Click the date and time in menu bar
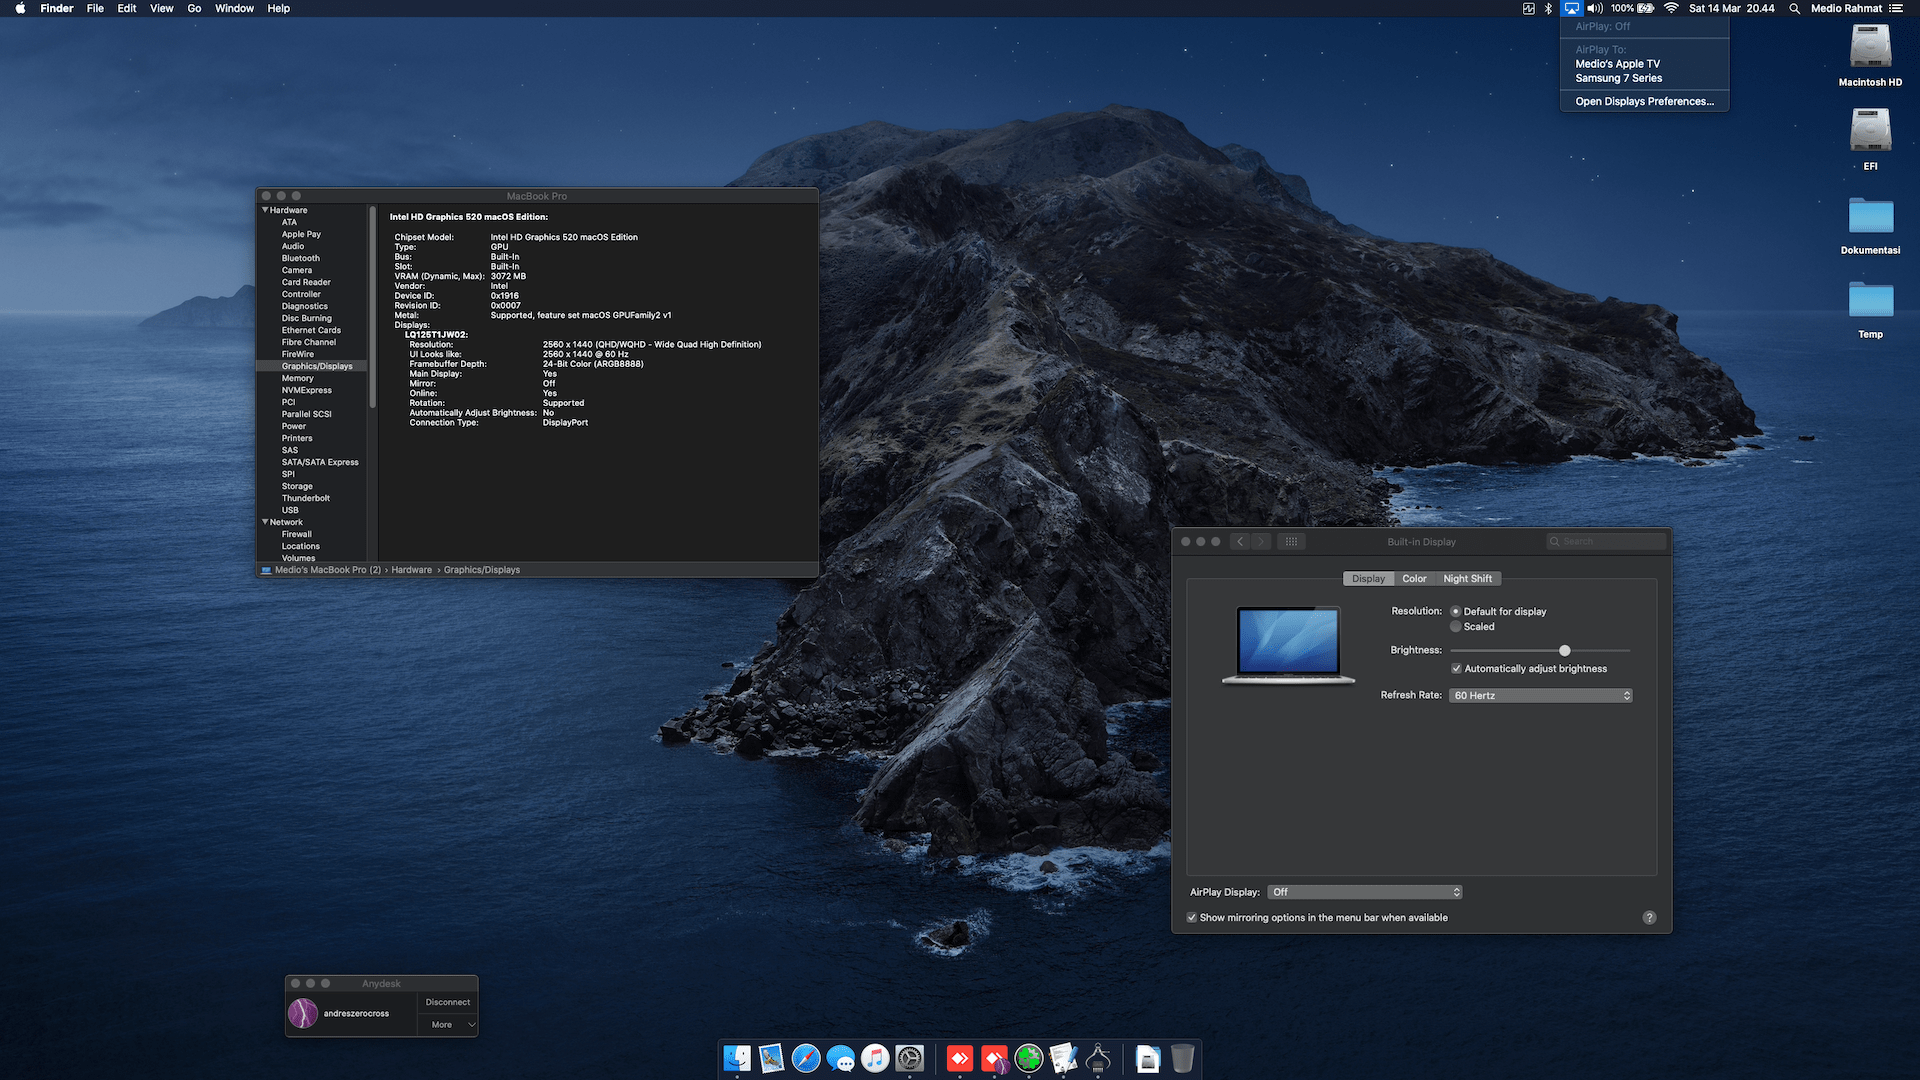This screenshot has width=1920, height=1080. pos(1732,8)
